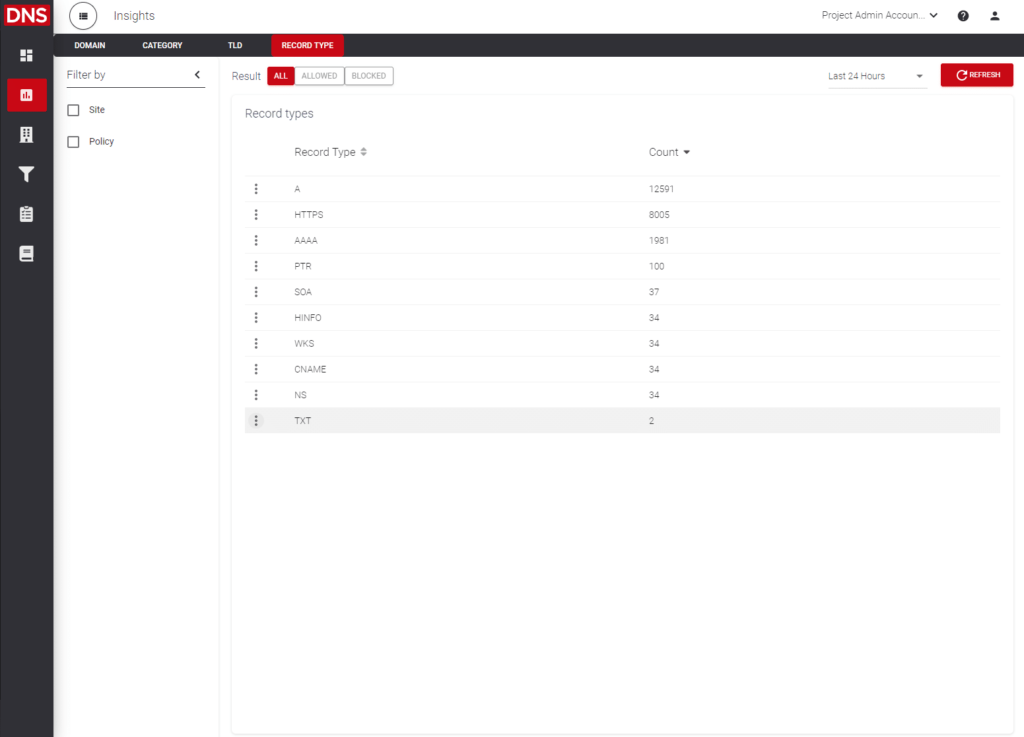
Task: Click the round menu list icon beside Insights
Action: click(x=83, y=16)
